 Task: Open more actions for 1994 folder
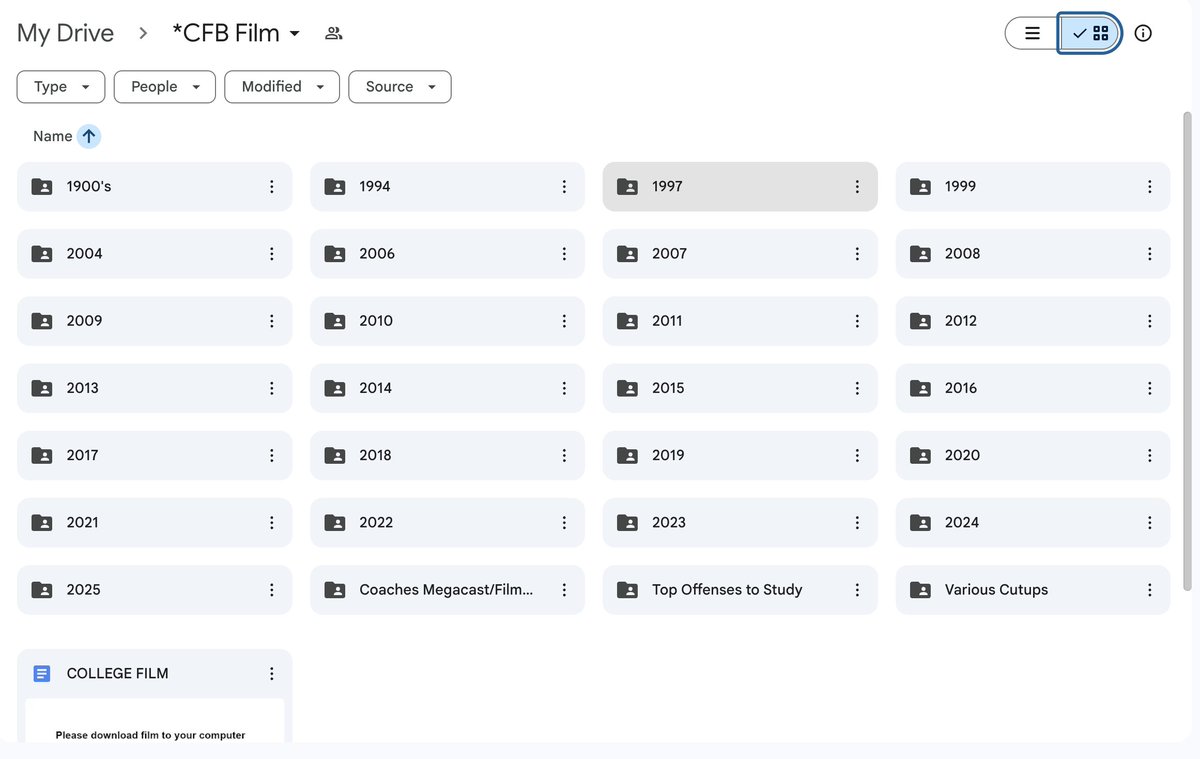564,187
